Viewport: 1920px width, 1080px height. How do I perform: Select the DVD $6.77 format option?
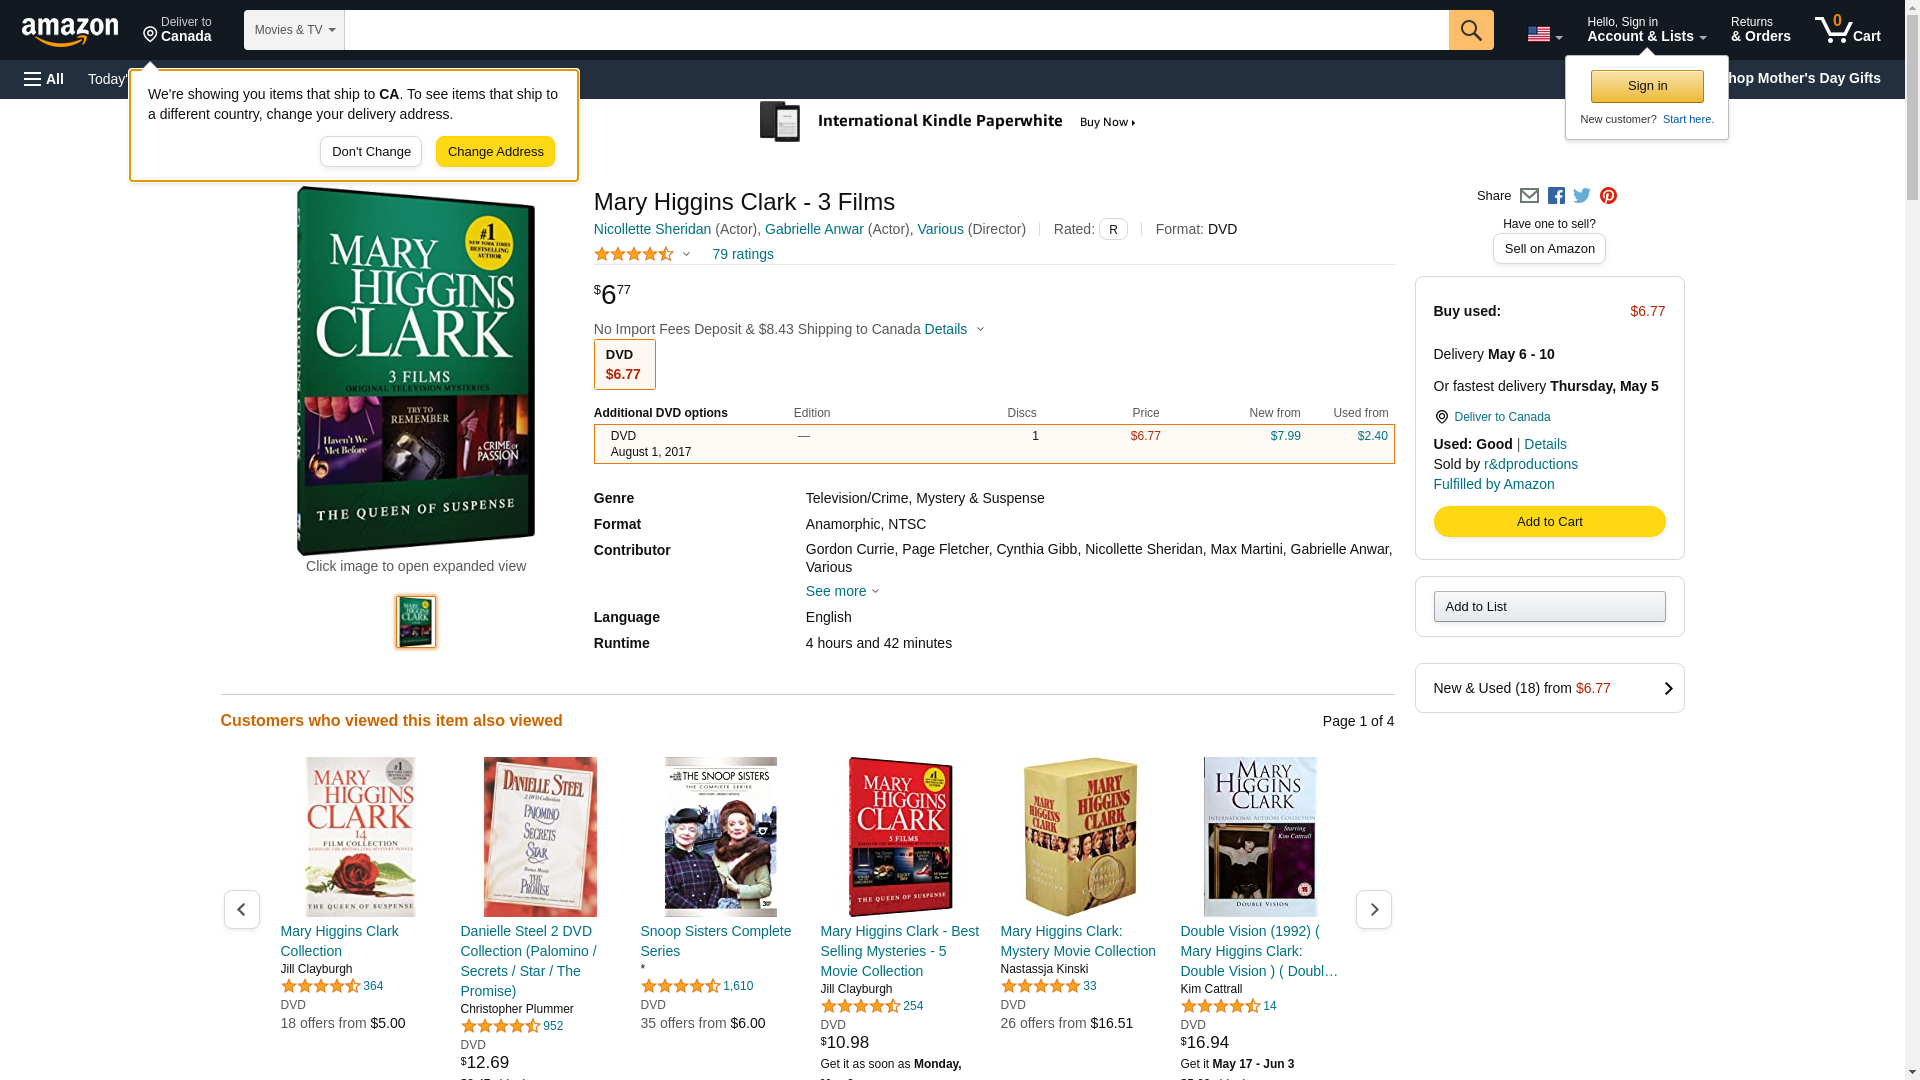pos(624,364)
